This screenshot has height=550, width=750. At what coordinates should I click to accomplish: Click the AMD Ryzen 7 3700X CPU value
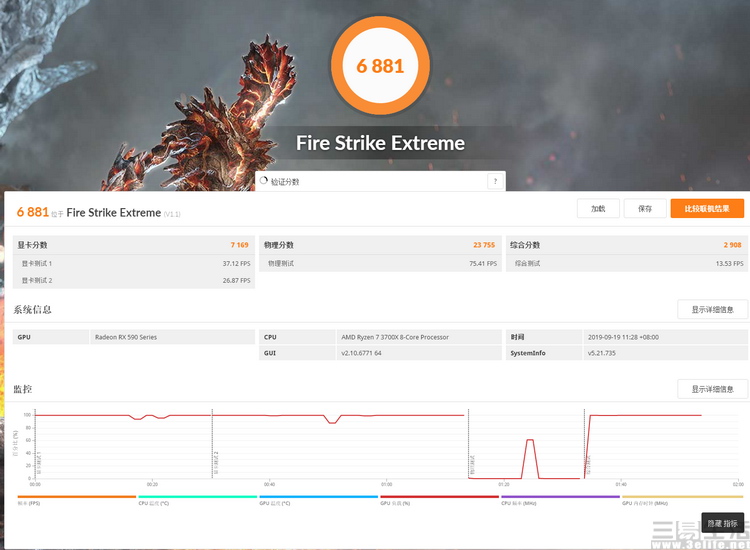(x=395, y=337)
